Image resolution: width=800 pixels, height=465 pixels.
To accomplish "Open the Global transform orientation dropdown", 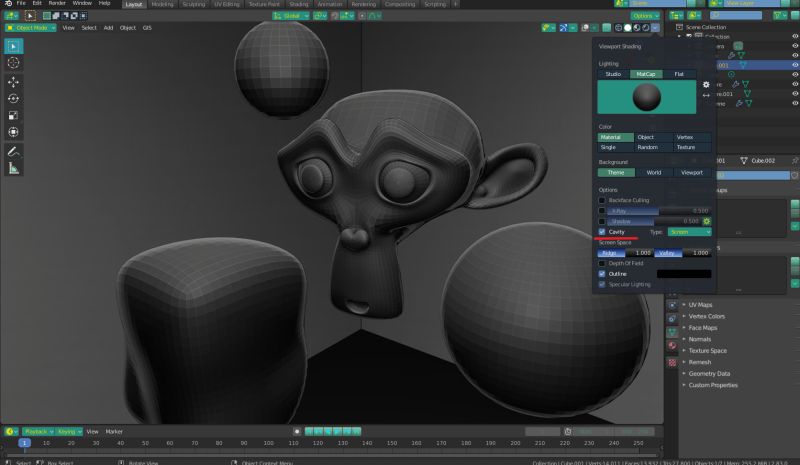I will [x=291, y=16].
